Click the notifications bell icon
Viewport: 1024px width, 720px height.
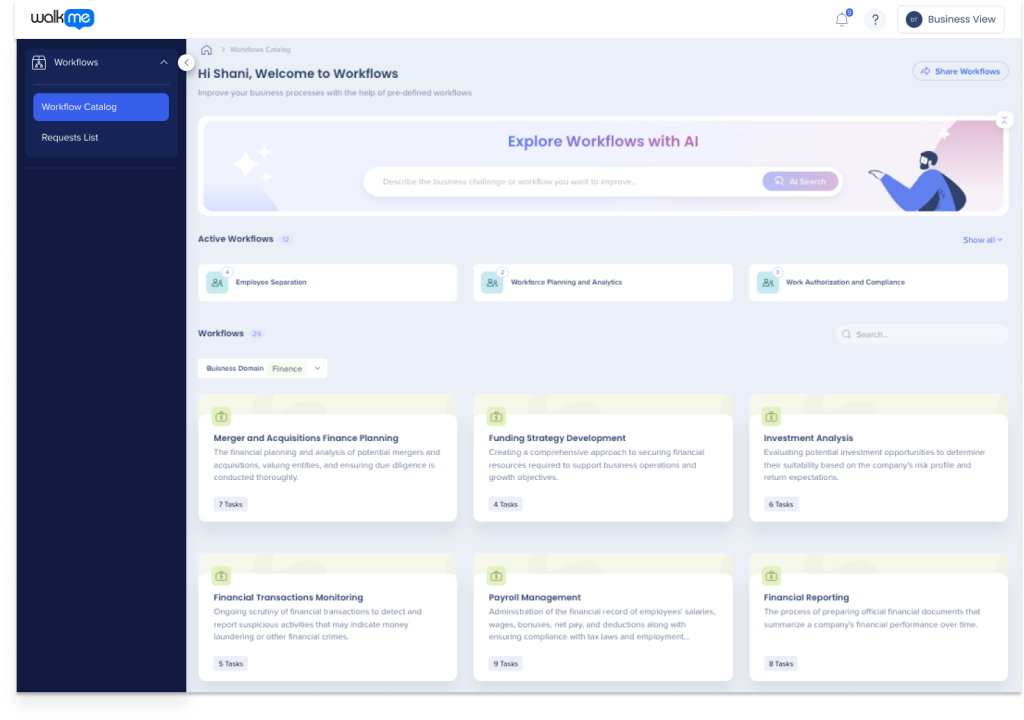coord(842,20)
